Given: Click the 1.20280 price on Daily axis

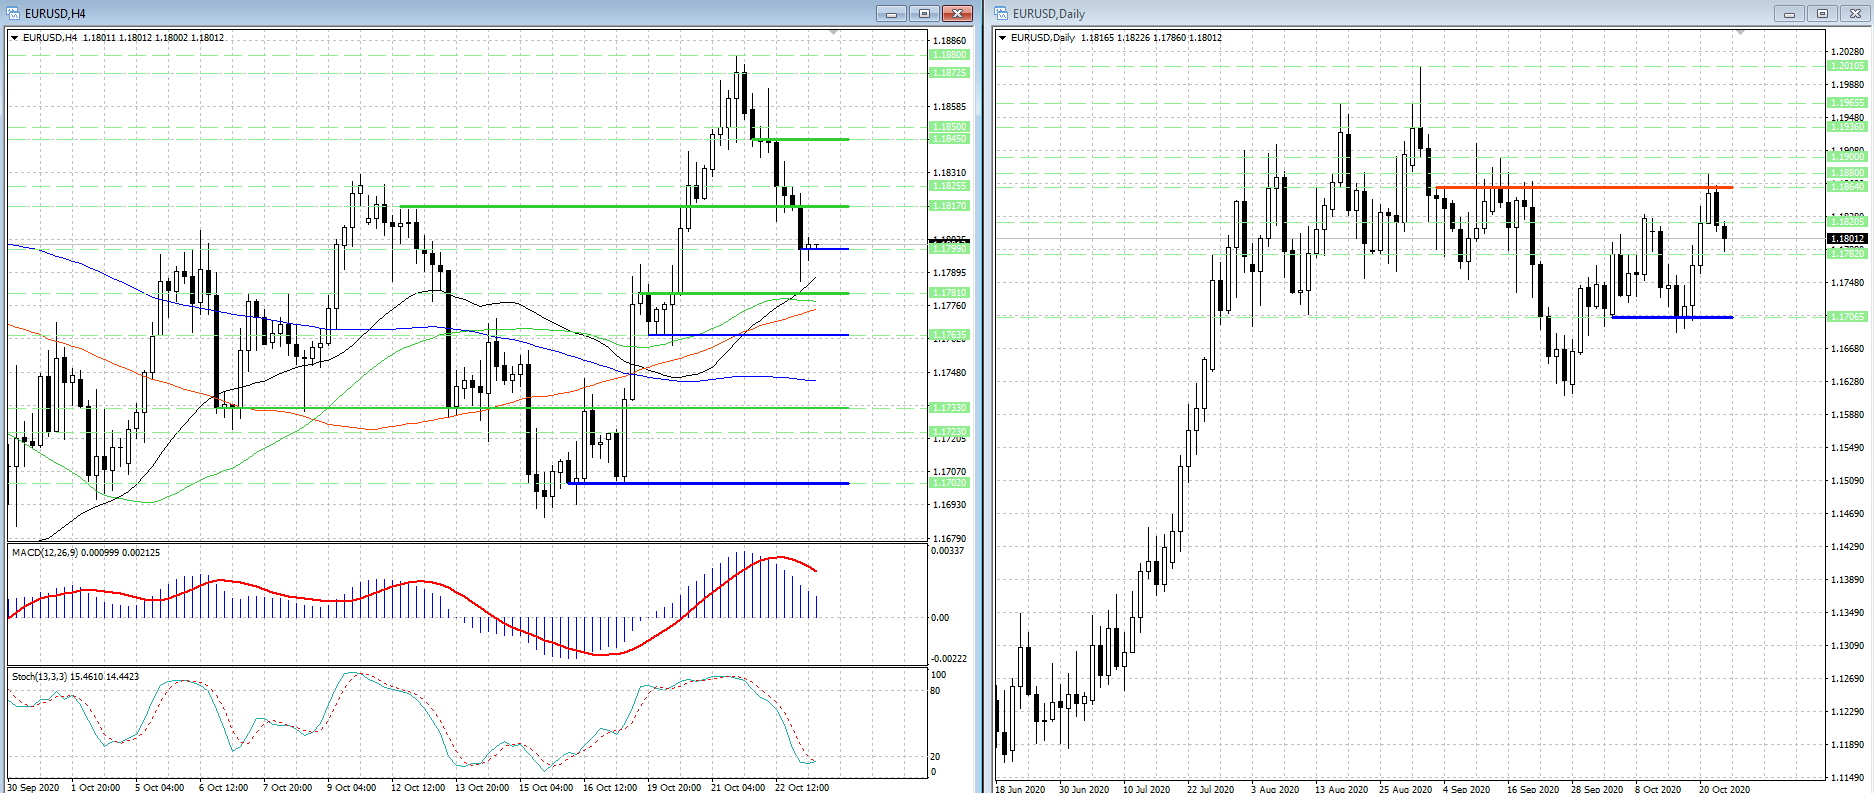Looking at the screenshot, I should click(x=1847, y=52).
